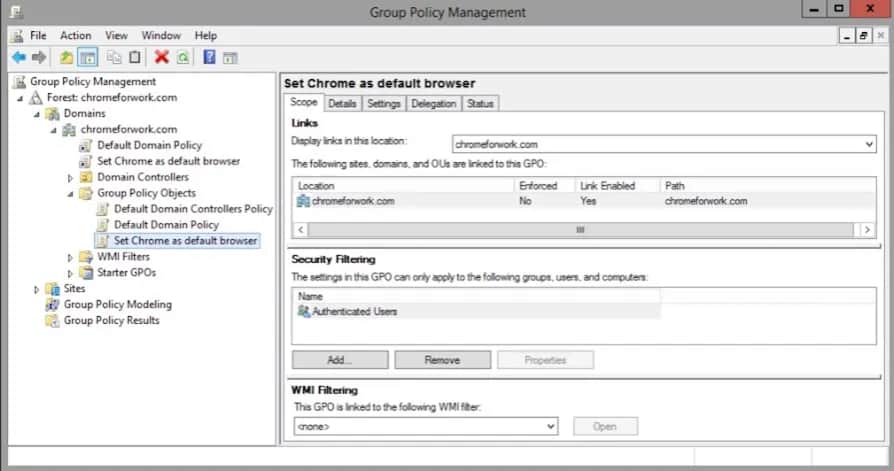This screenshot has height=471, width=894.
Task: Click the Remove button
Action: point(442,360)
